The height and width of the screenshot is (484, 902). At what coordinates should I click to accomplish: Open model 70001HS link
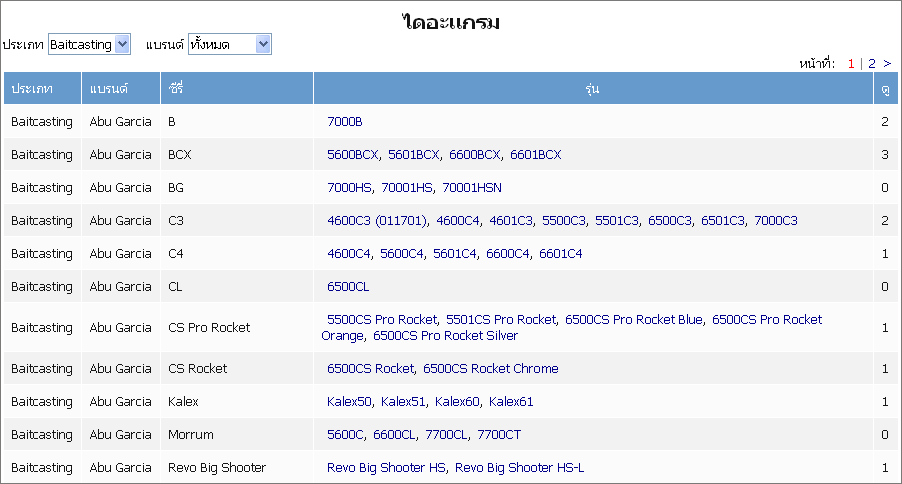pos(407,188)
